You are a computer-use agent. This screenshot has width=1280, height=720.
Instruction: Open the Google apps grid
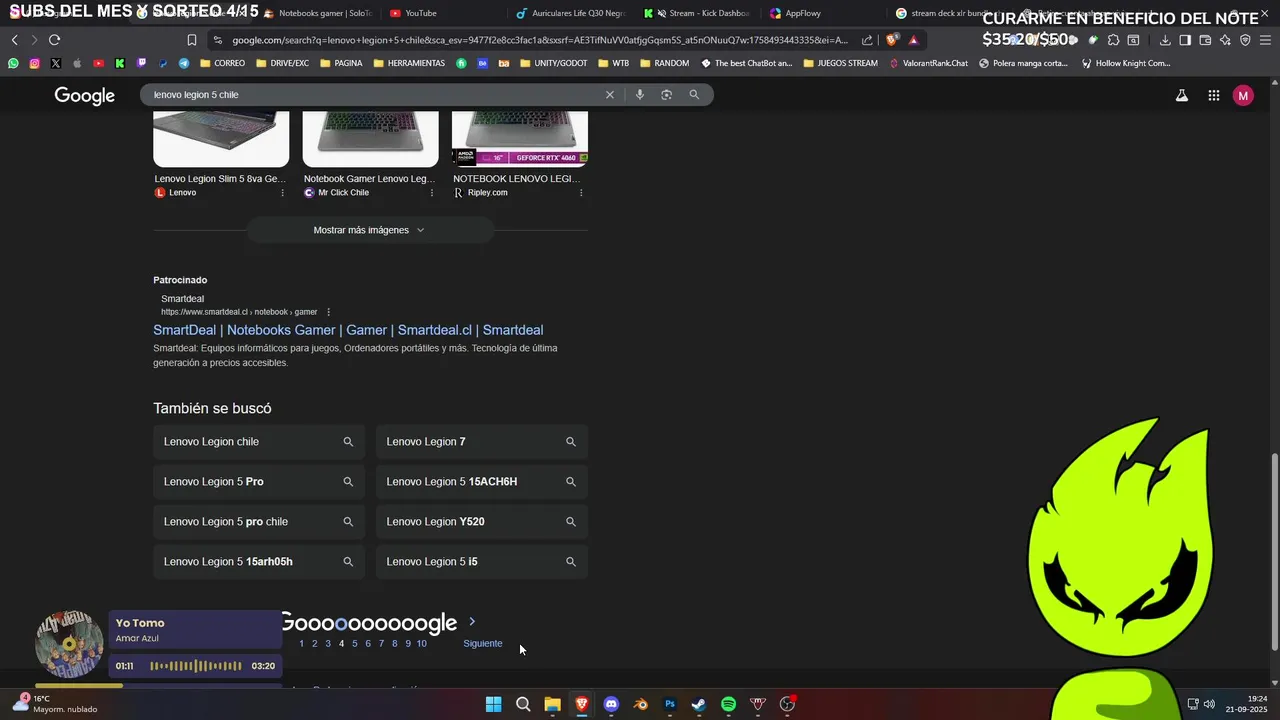coord(1214,95)
